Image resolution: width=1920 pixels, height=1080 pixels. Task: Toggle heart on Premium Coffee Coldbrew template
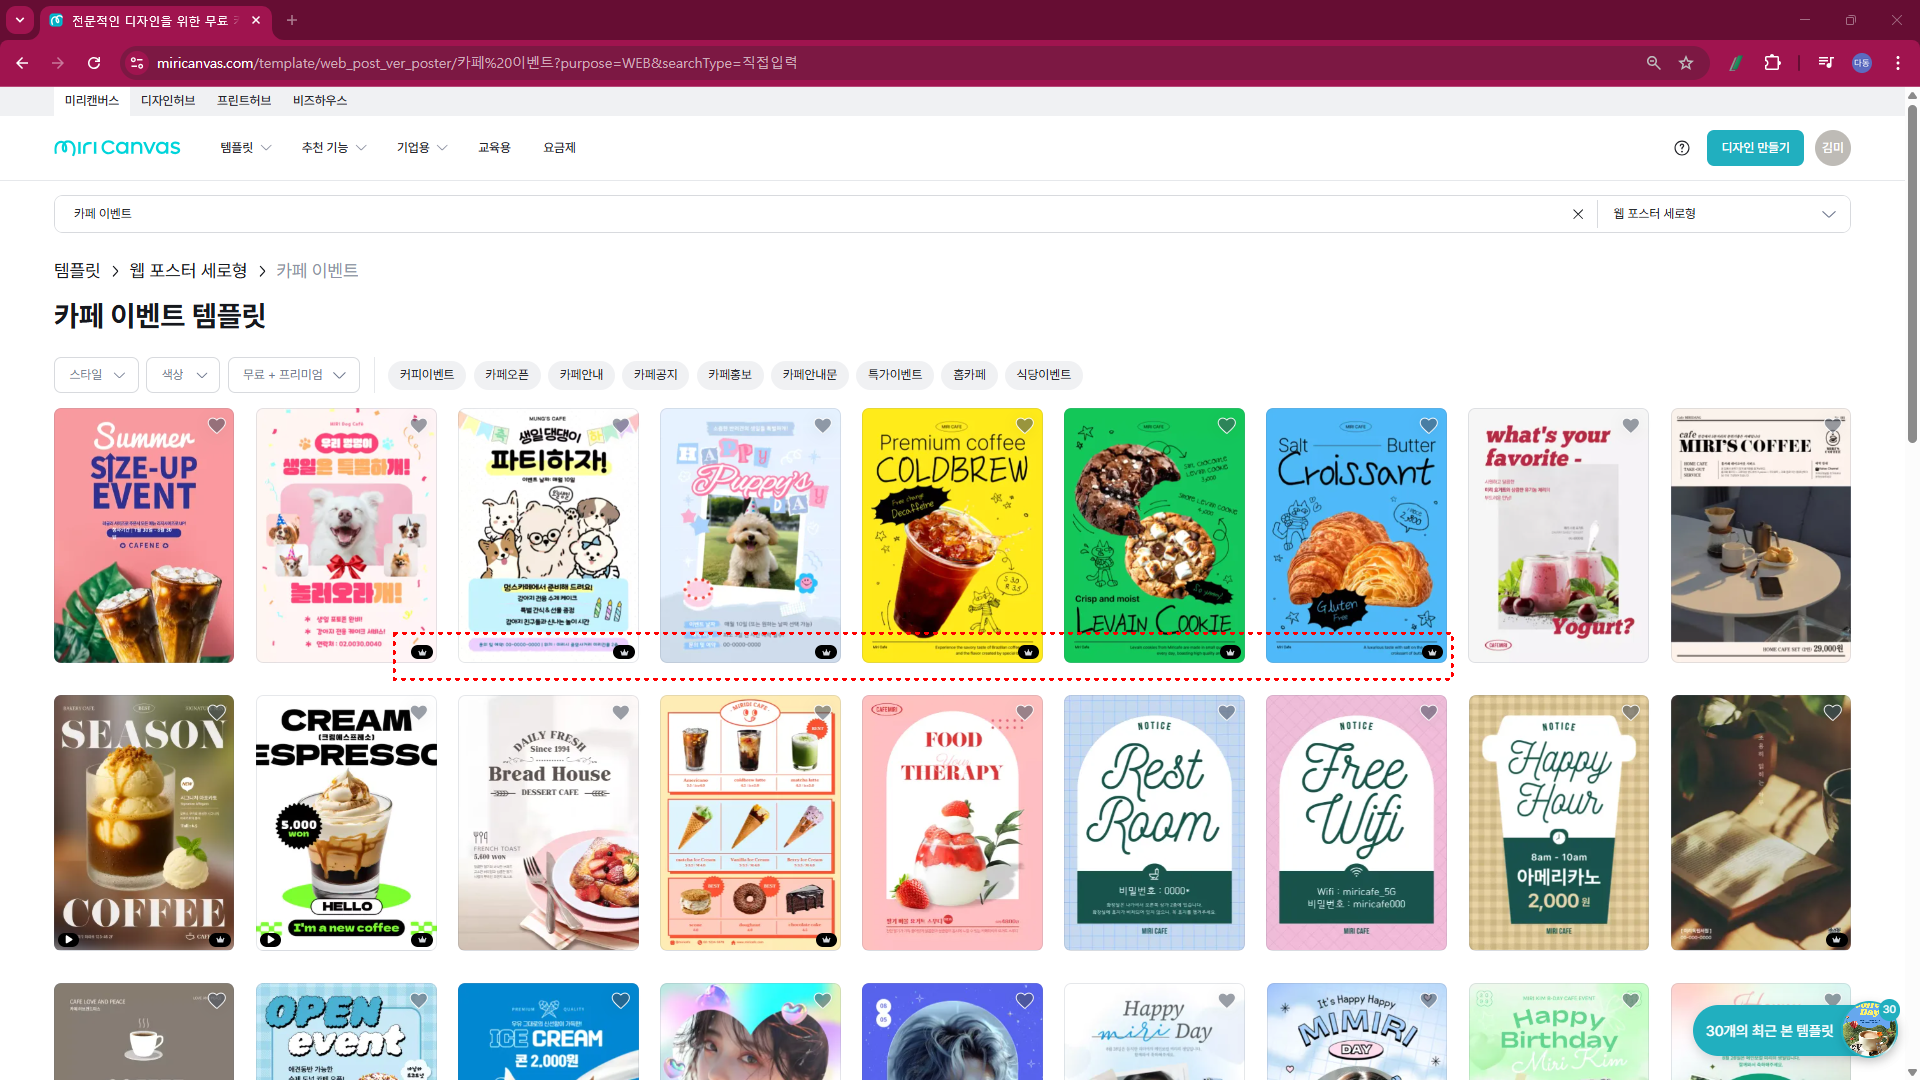point(1025,426)
